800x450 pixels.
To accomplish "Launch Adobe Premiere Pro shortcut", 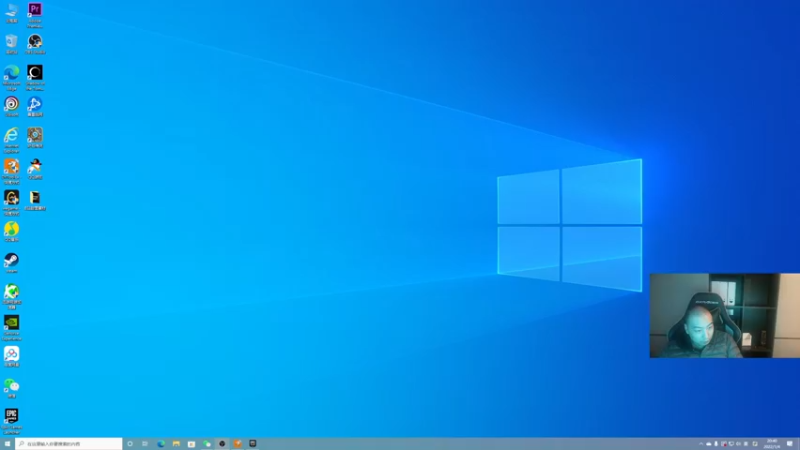I will [35, 14].
